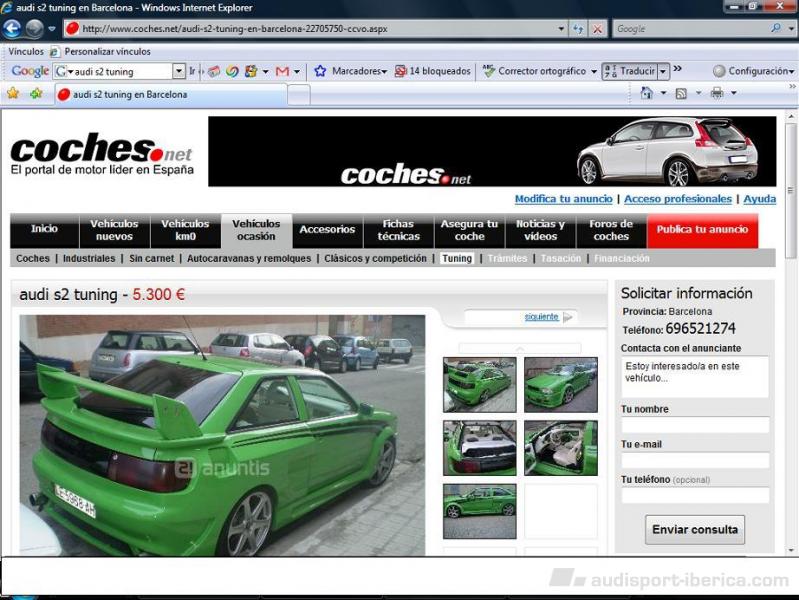Select the Clásicos y competición submenu link
799x600 pixels.
click(x=376, y=258)
